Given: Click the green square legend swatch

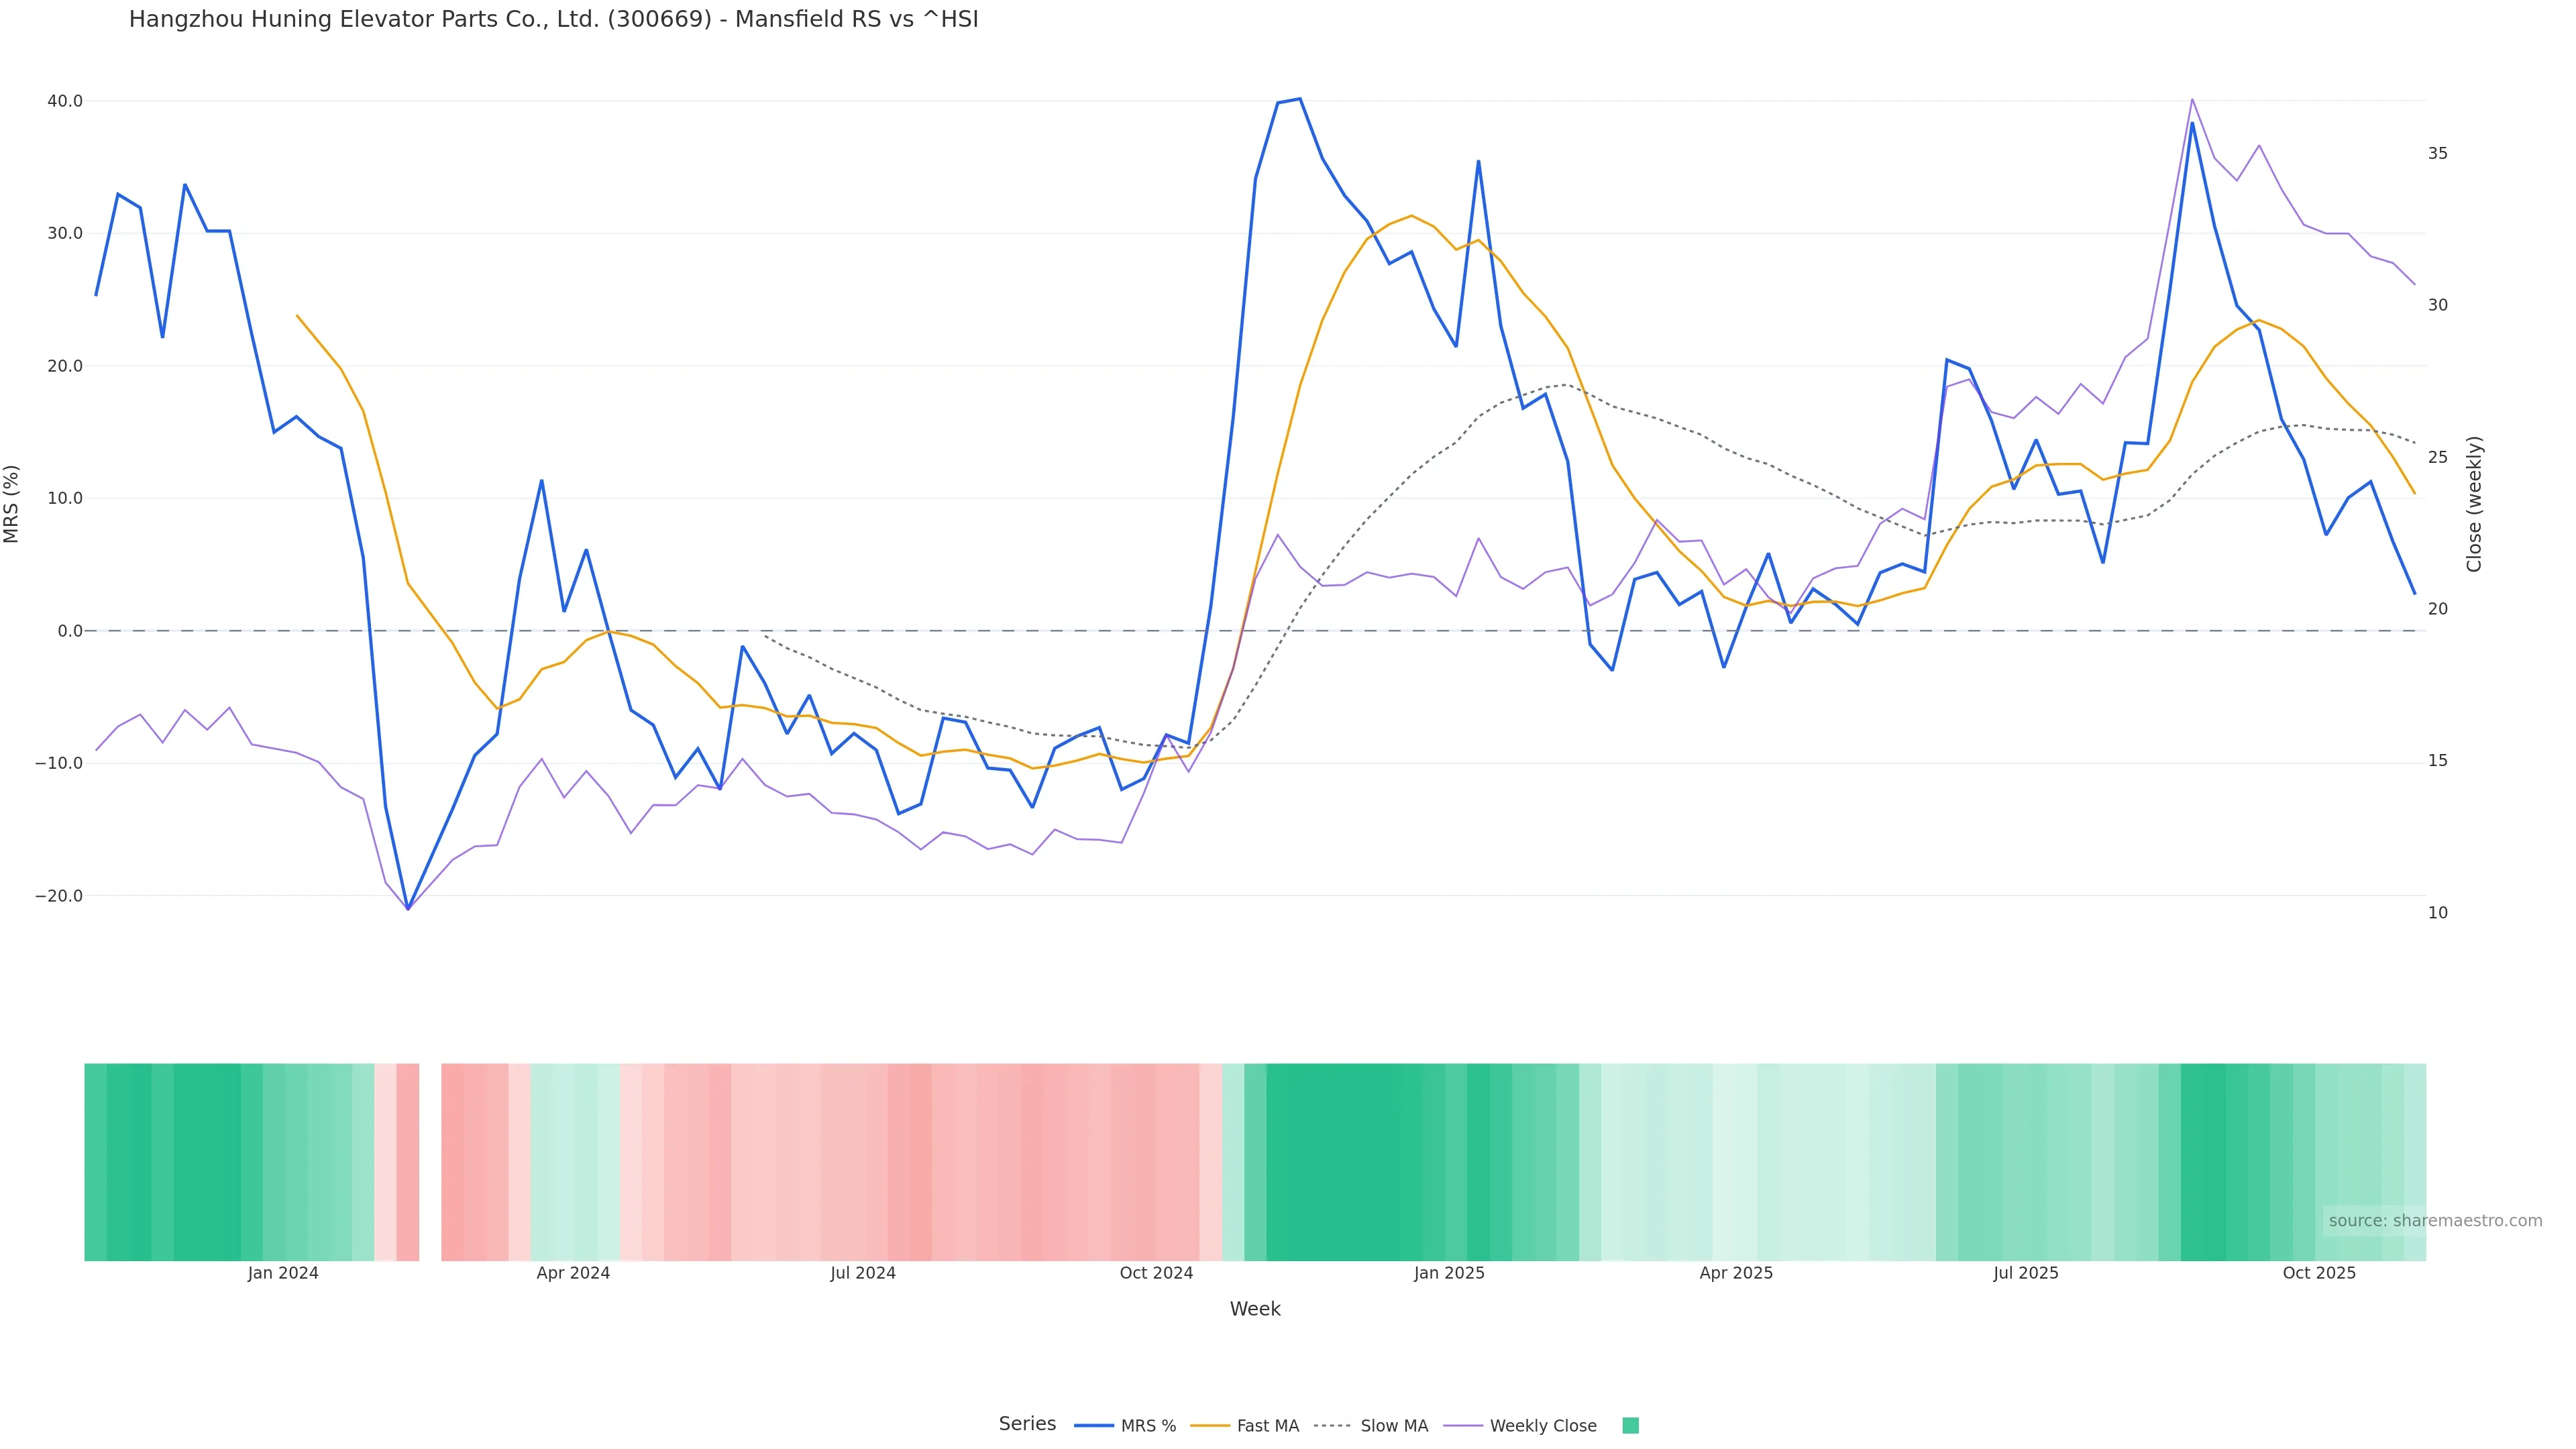Looking at the screenshot, I should tap(1630, 1426).
